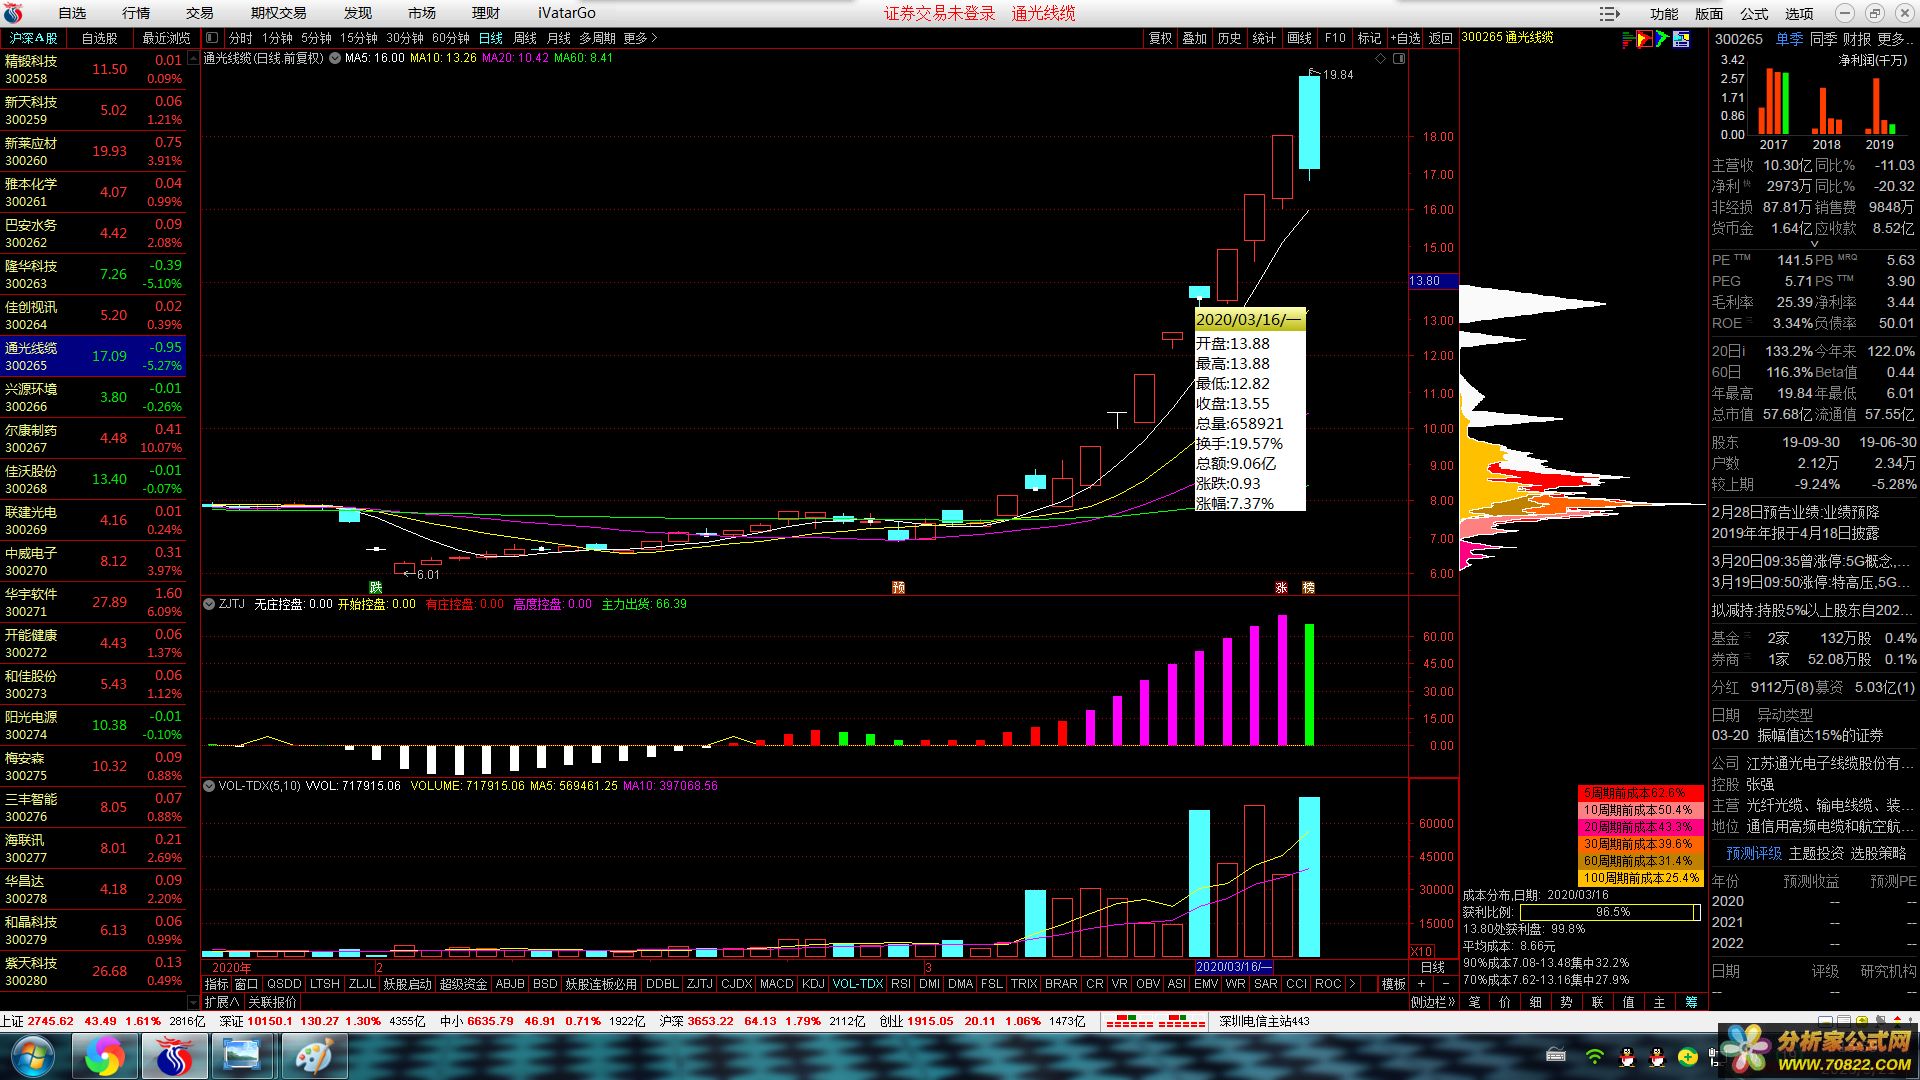This screenshot has height=1080, width=1920.
Task: Click the window layout icon left of 分时
Action: (x=212, y=38)
